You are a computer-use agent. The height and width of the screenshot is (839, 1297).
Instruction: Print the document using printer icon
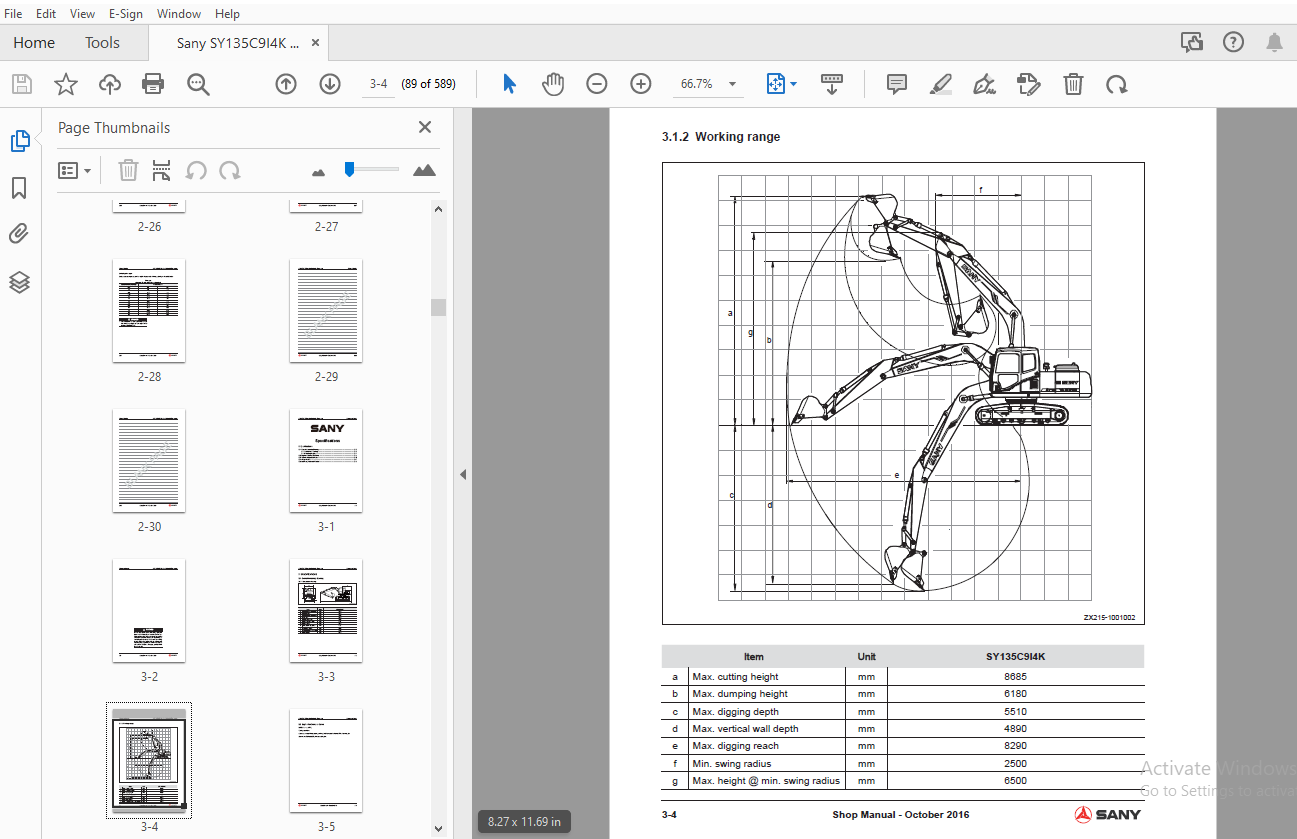click(x=153, y=84)
